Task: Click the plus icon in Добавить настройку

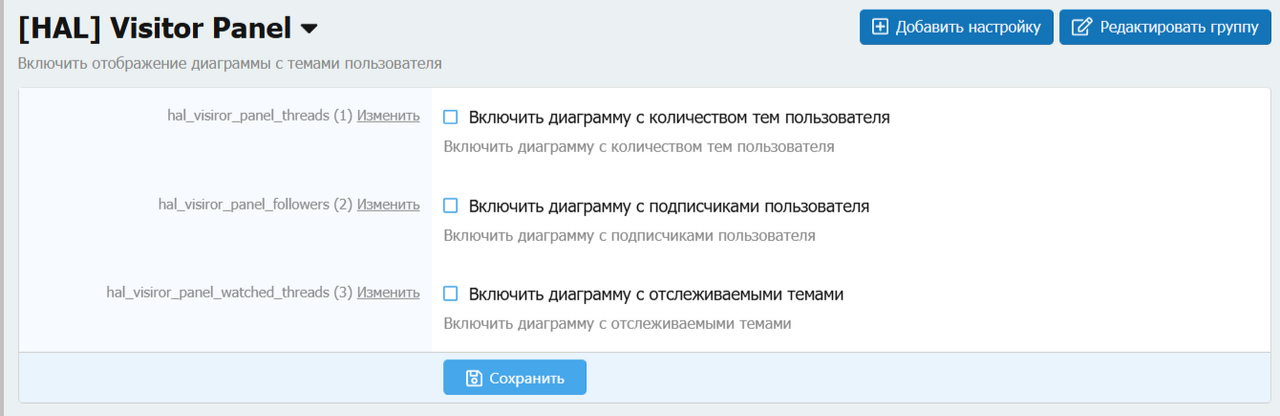Action: tap(880, 27)
